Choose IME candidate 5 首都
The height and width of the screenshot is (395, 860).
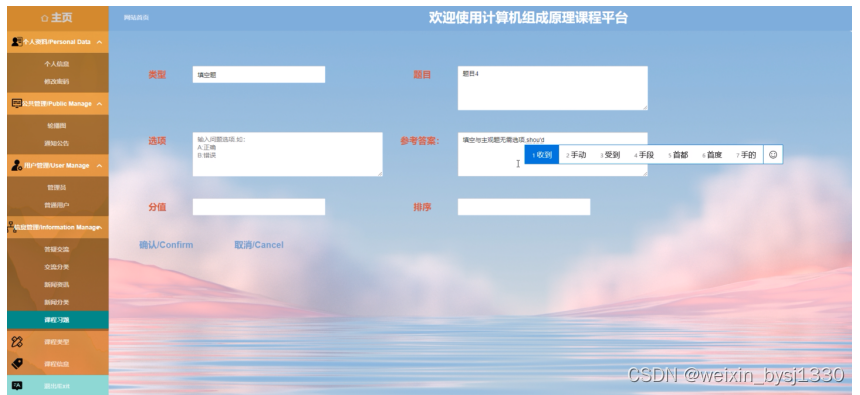click(x=678, y=155)
